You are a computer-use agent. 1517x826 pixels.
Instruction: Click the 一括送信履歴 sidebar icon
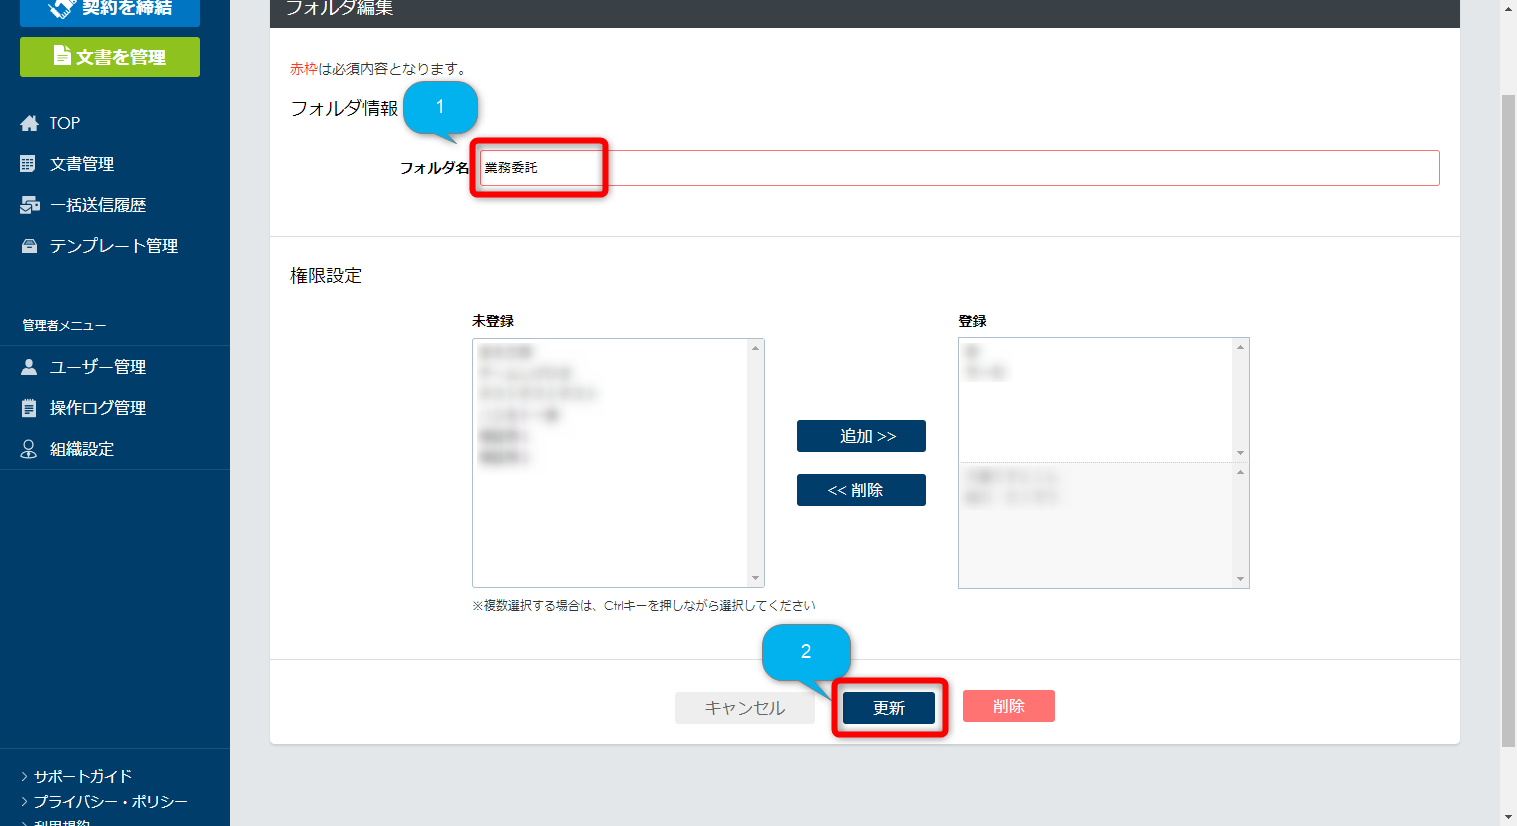[x=29, y=205]
